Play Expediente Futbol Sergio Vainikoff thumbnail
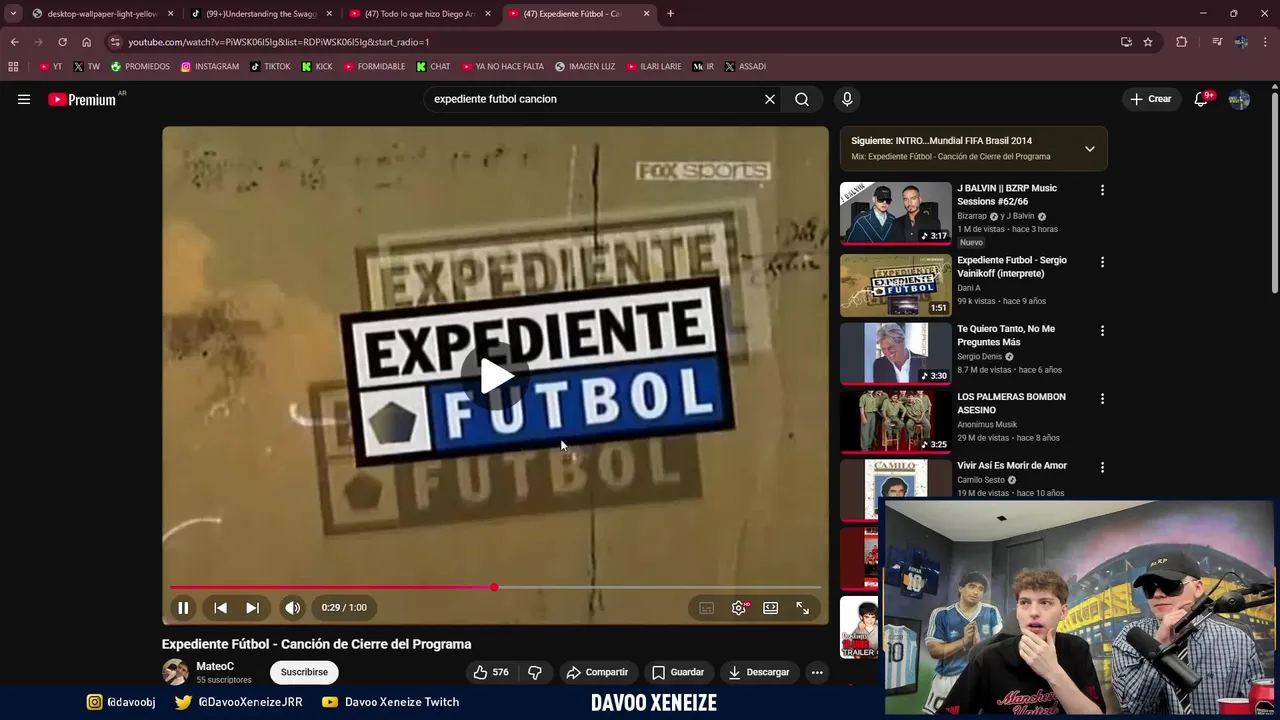 896,285
